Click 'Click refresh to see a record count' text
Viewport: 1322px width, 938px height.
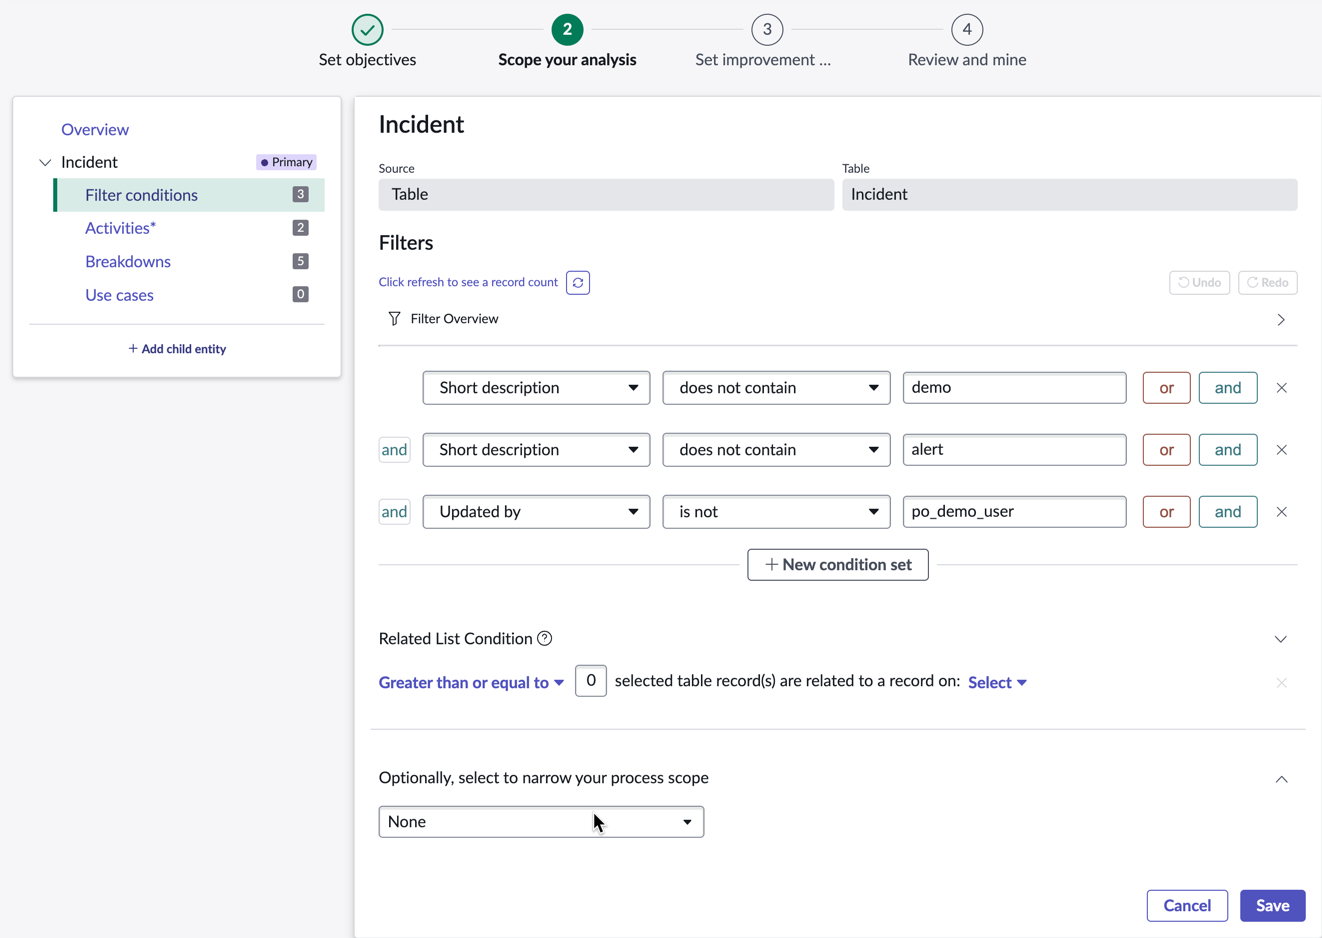(468, 282)
